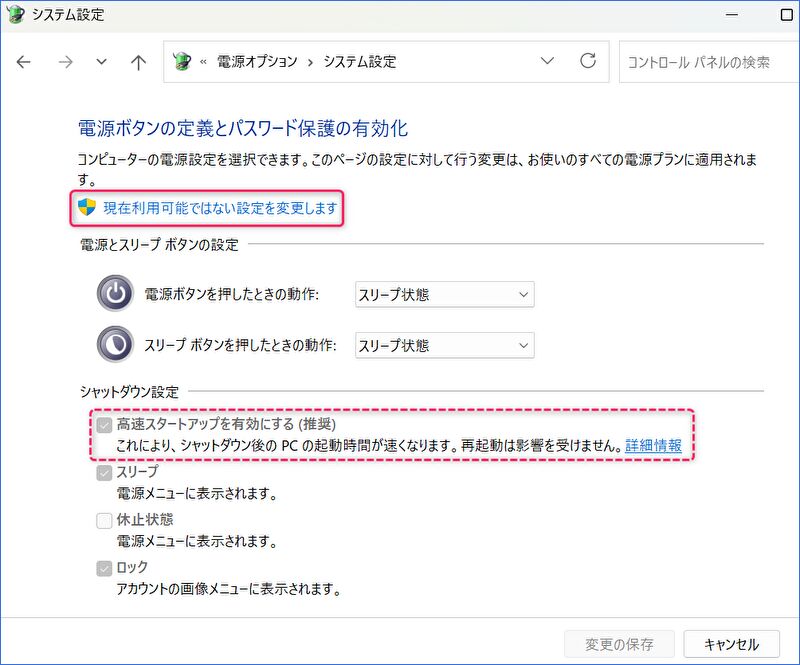Click 現在利用可能ではない設定を変更します link
Image resolution: width=800 pixels, height=665 pixels.
click(220, 209)
